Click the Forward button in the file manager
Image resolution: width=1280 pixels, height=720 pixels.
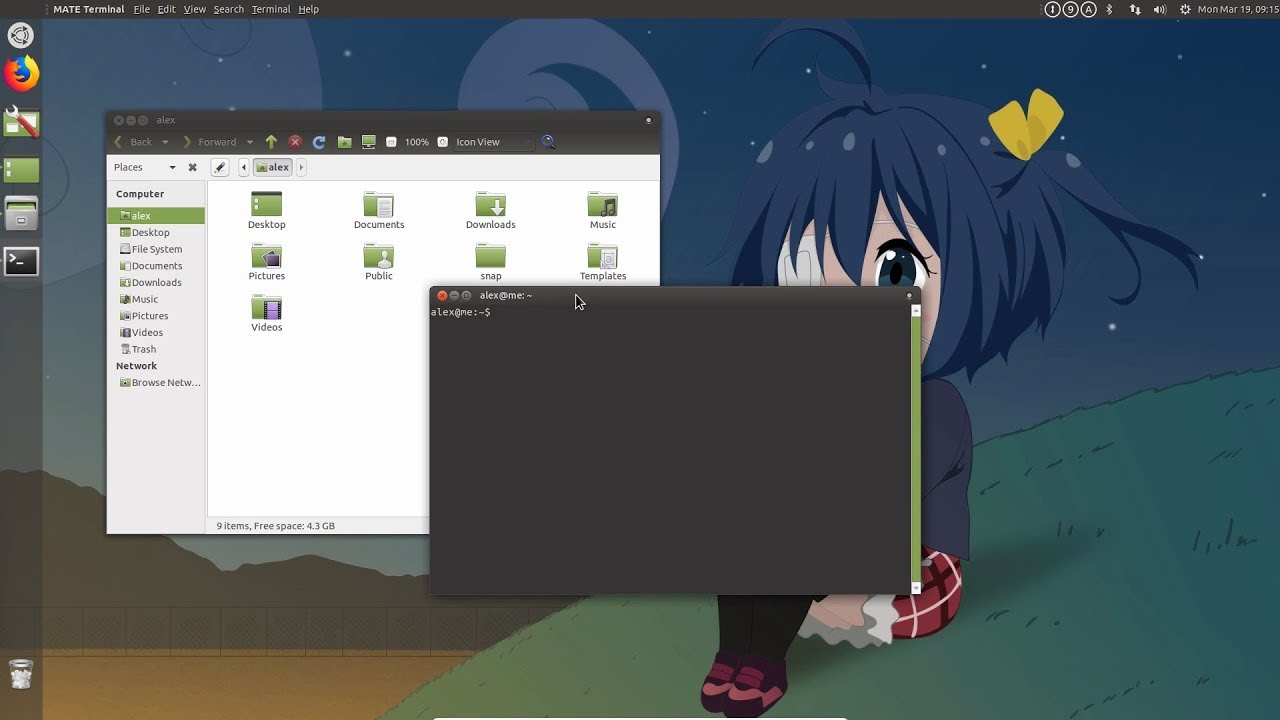(x=209, y=142)
